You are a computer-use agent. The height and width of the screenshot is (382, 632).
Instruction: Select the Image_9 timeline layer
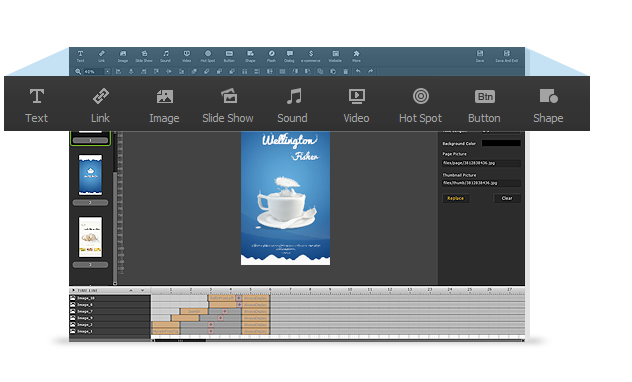point(110,318)
